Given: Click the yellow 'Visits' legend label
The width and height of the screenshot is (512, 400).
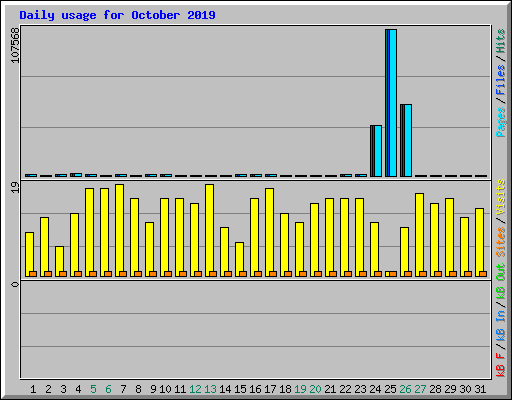Looking at the screenshot, I should [501, 197].
